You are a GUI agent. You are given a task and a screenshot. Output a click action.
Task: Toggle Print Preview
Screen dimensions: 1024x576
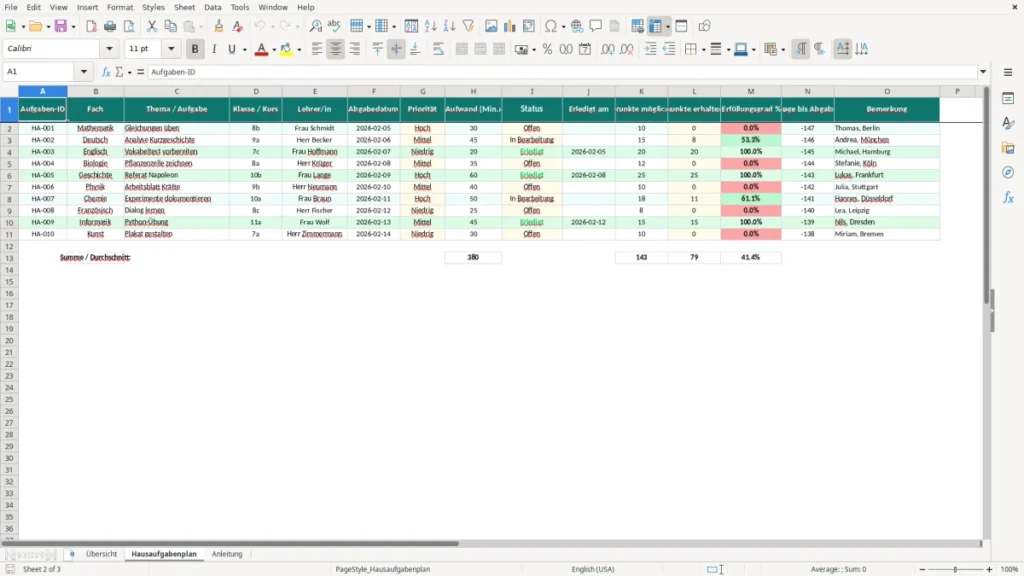point(129,26)
